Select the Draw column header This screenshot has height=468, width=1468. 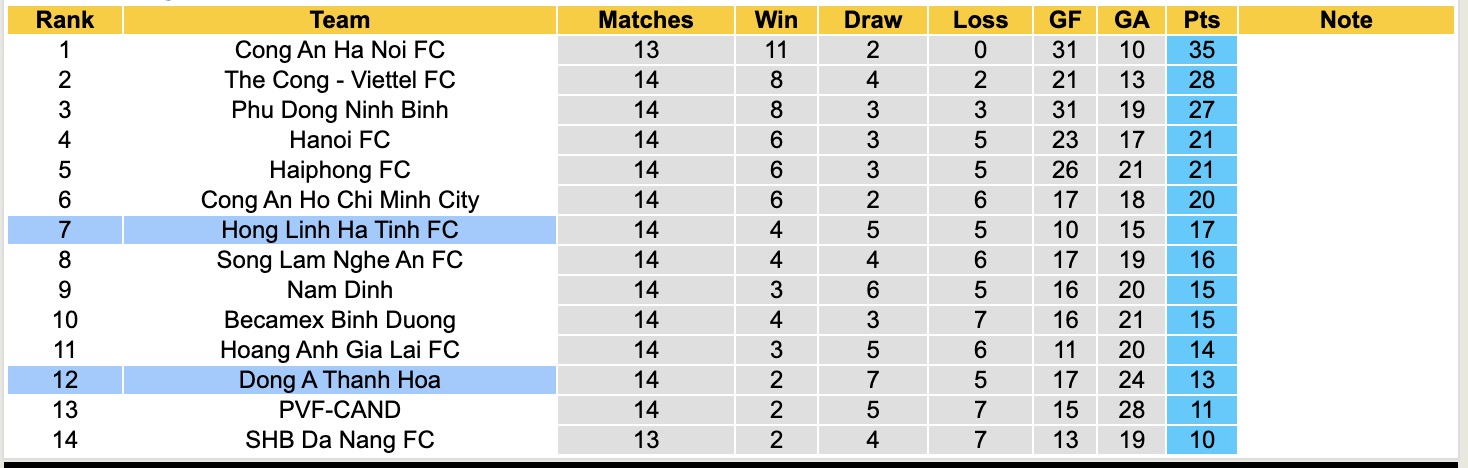tap(872, 20)
